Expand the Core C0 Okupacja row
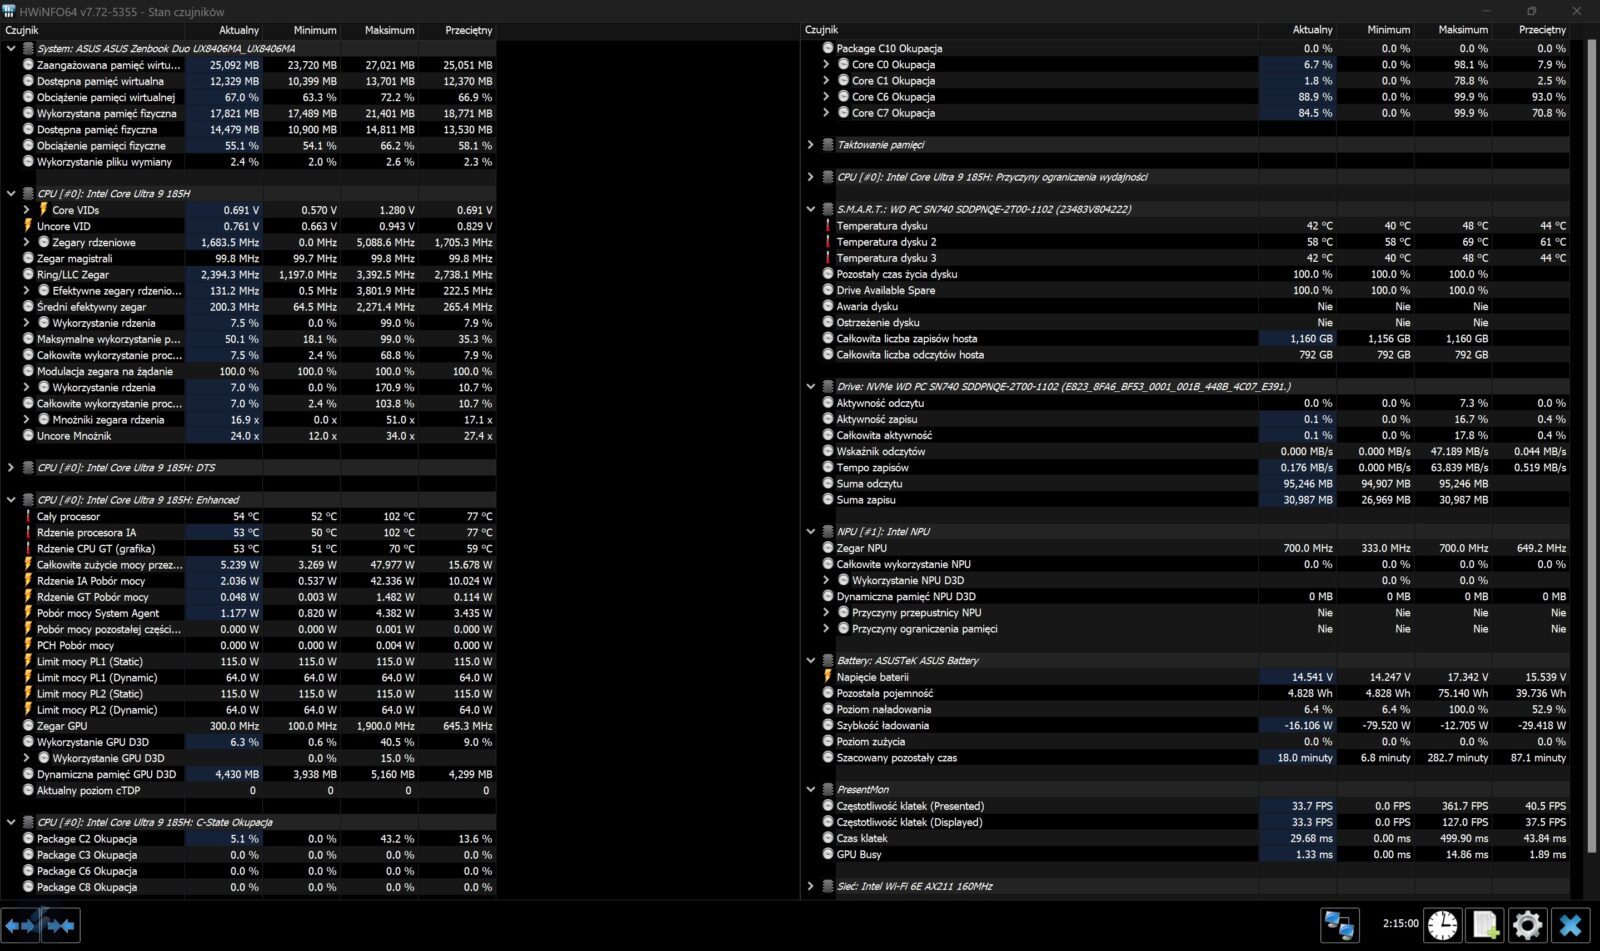The image size is (1600, 951). [826, 65]
